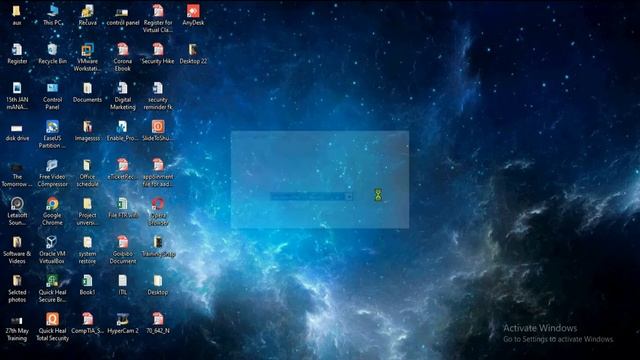Screen dimensions: 640x360
Task: Launch the Recuva shortcut
Action: [x=87, y=15]
